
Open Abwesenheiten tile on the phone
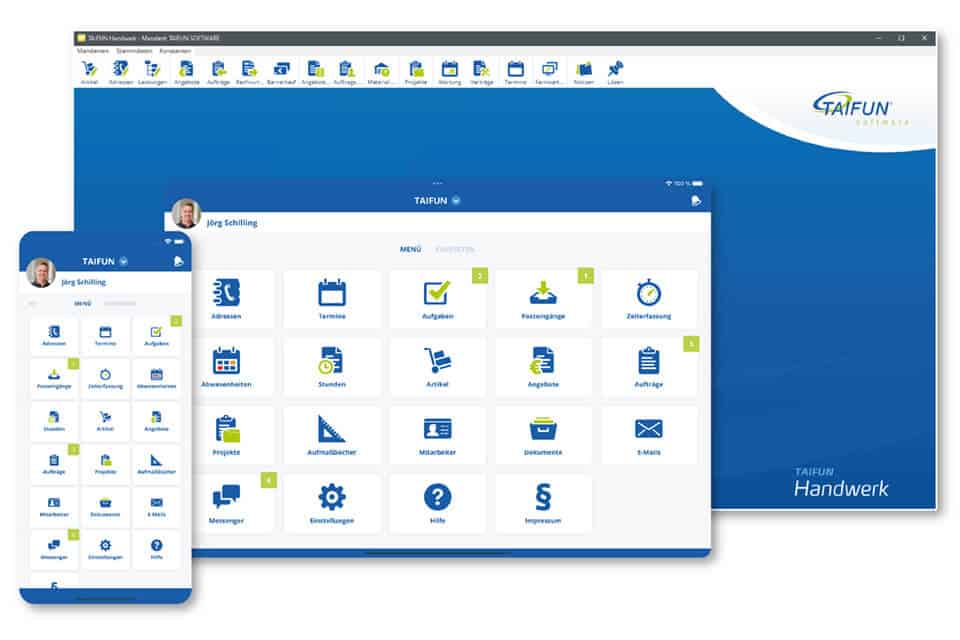pos(156,378)
